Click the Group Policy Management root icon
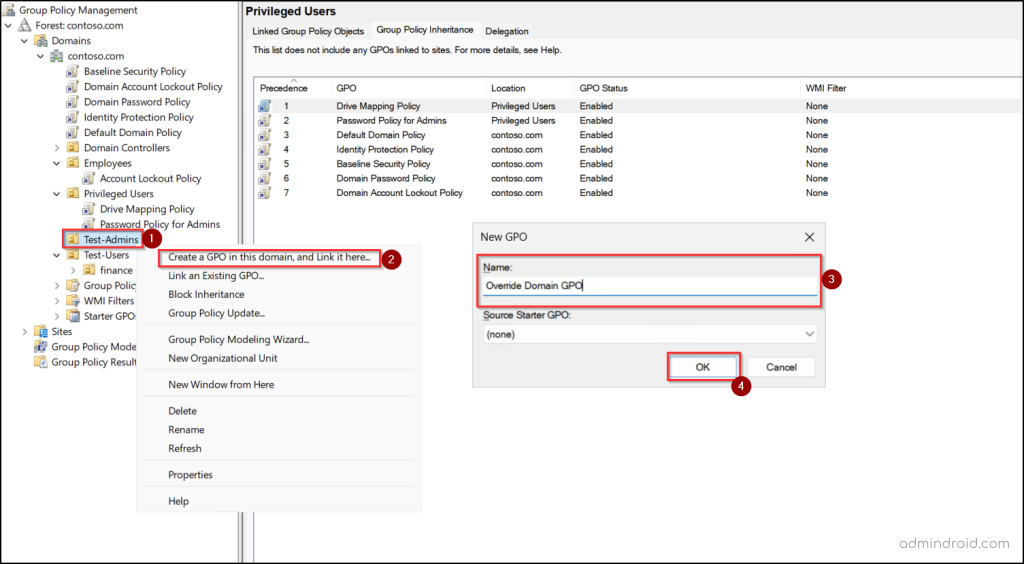 [x=9, y=10]
